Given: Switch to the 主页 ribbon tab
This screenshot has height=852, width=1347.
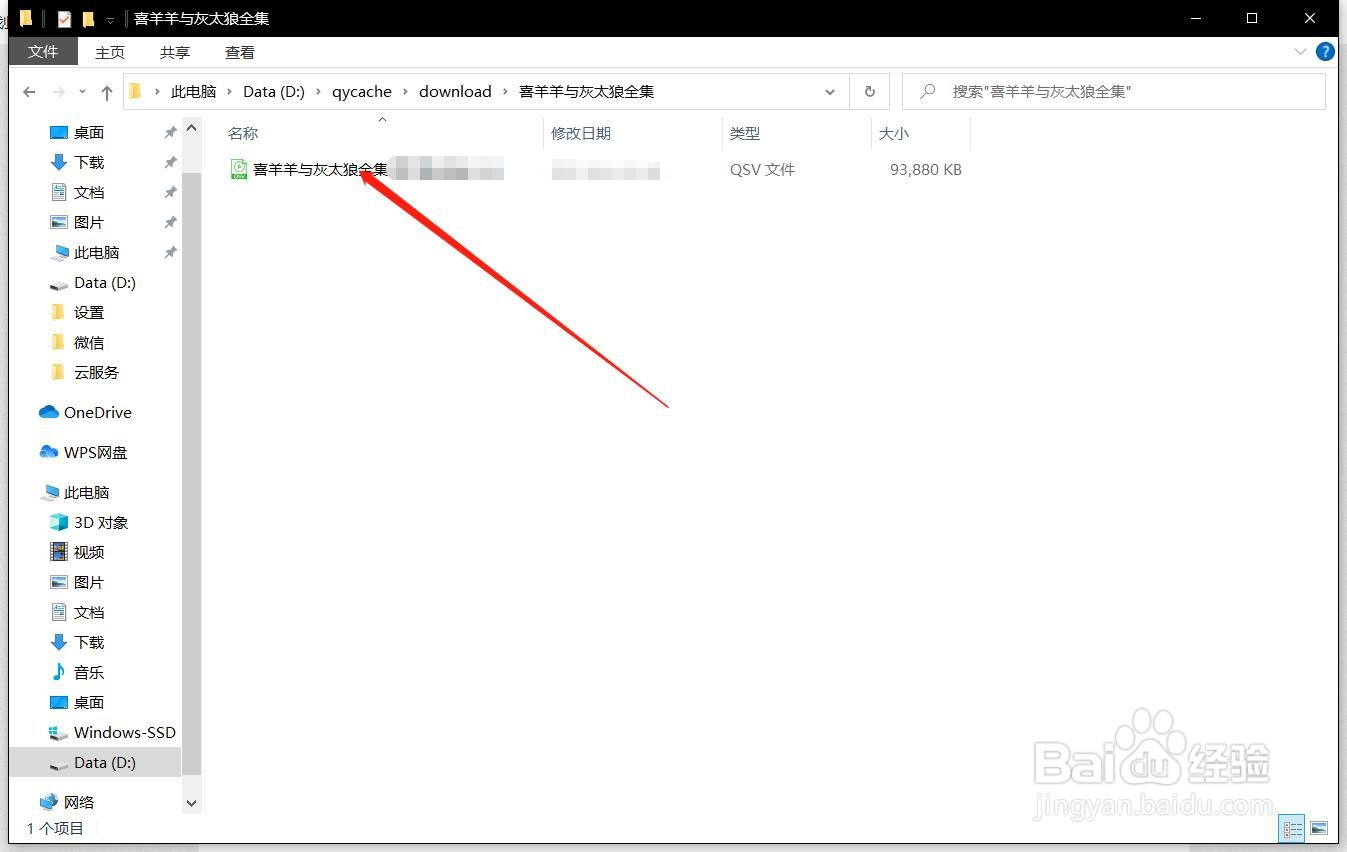Looking at the screenshot, I should (110, 52).
